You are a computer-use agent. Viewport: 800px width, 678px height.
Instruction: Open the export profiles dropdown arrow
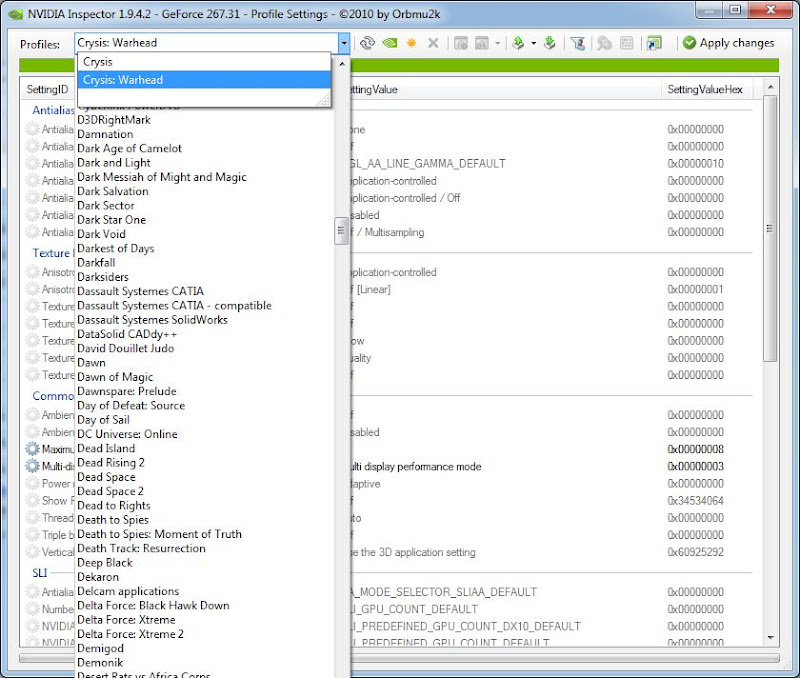point(534,43)
